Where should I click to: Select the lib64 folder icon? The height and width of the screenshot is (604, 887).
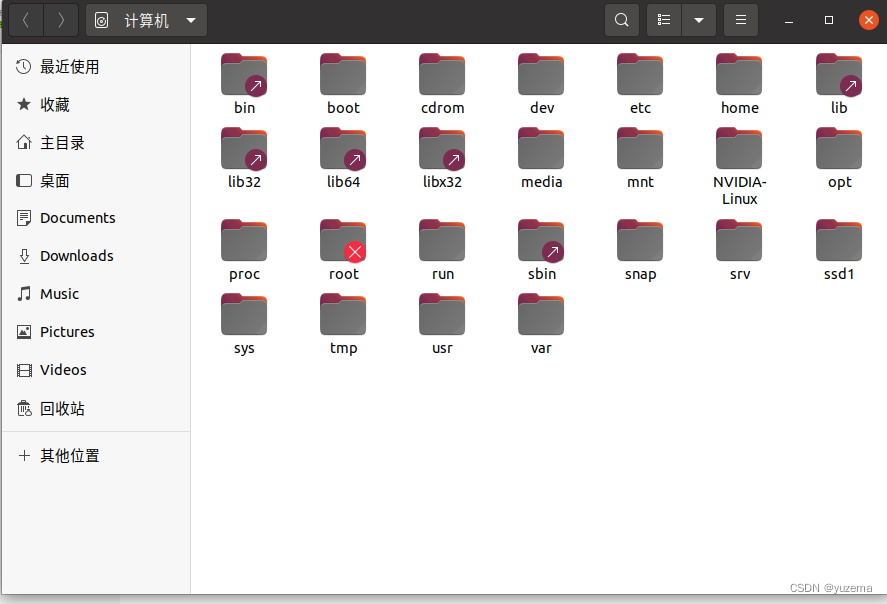coord(343,148)
